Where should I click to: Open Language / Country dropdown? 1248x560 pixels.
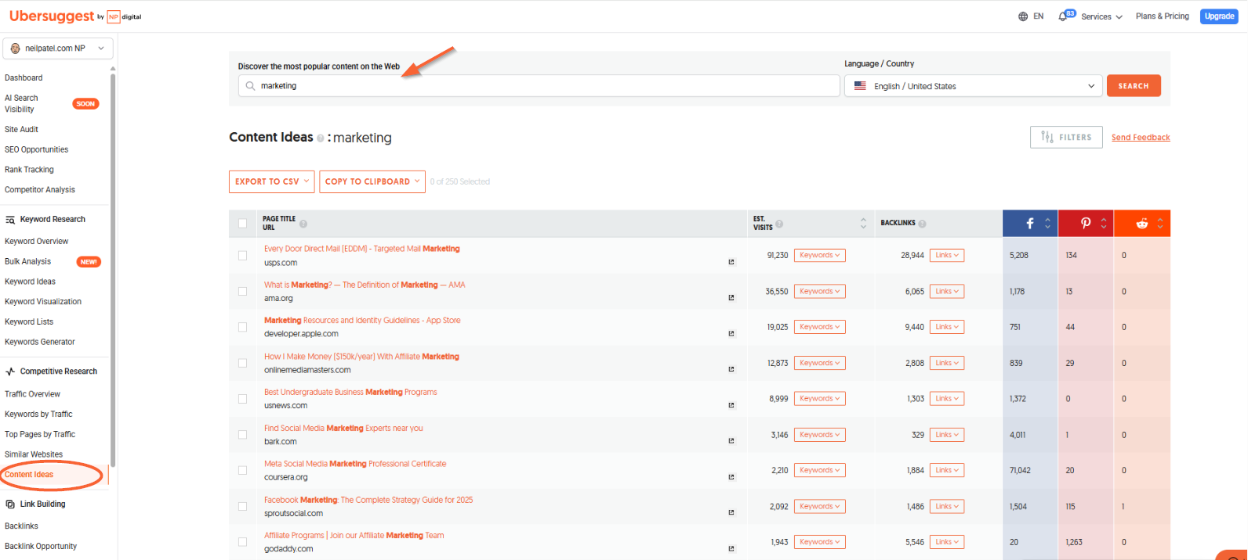973,86
